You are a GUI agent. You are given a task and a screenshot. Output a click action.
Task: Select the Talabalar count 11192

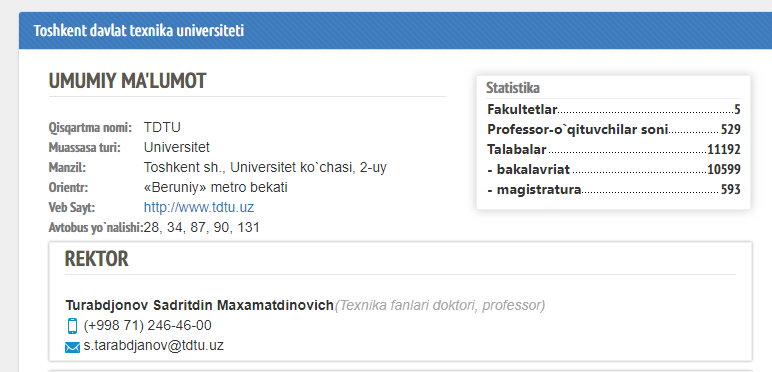[x=724, y=150]
